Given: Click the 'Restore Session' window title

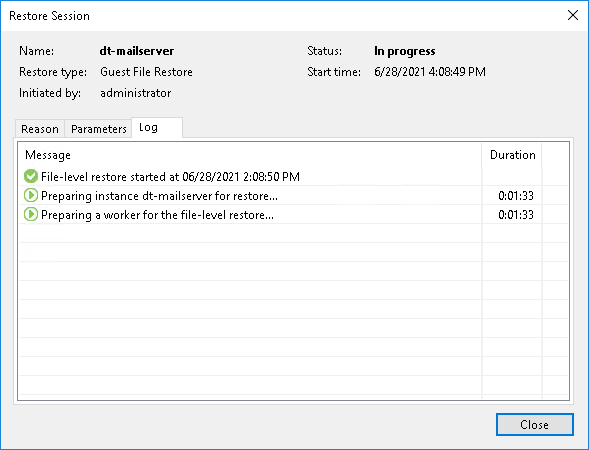Looking at the screenshot, I should [49, 16].
